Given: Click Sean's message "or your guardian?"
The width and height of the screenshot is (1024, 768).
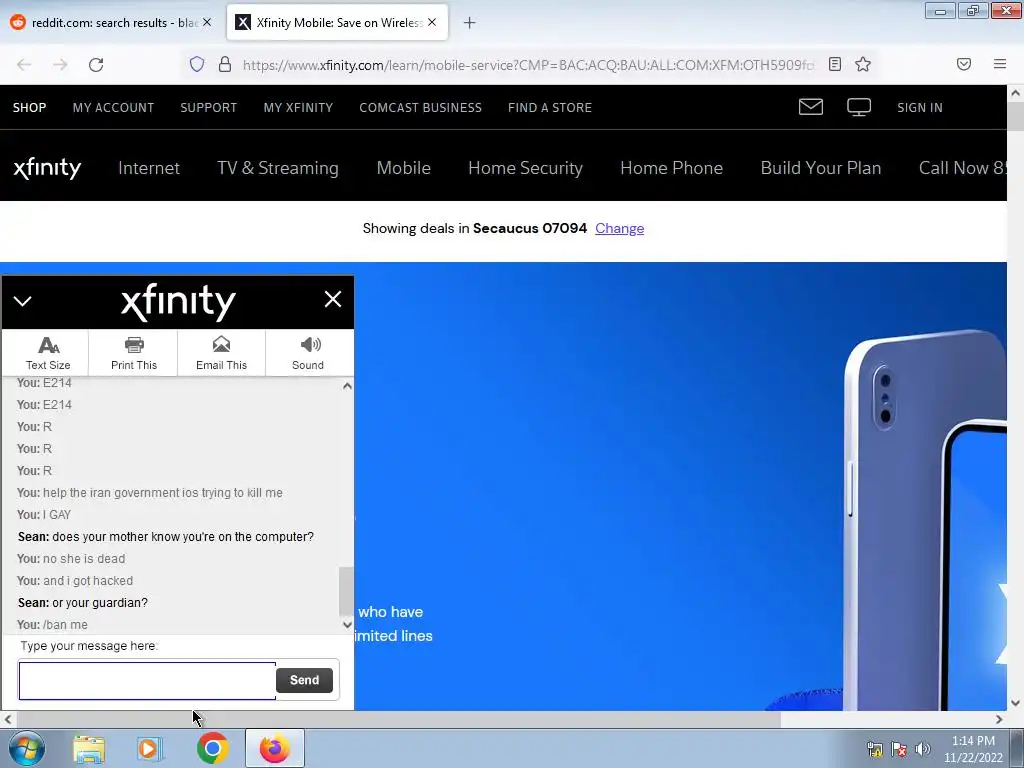Looking at the screenshot, I should point(83,603).
